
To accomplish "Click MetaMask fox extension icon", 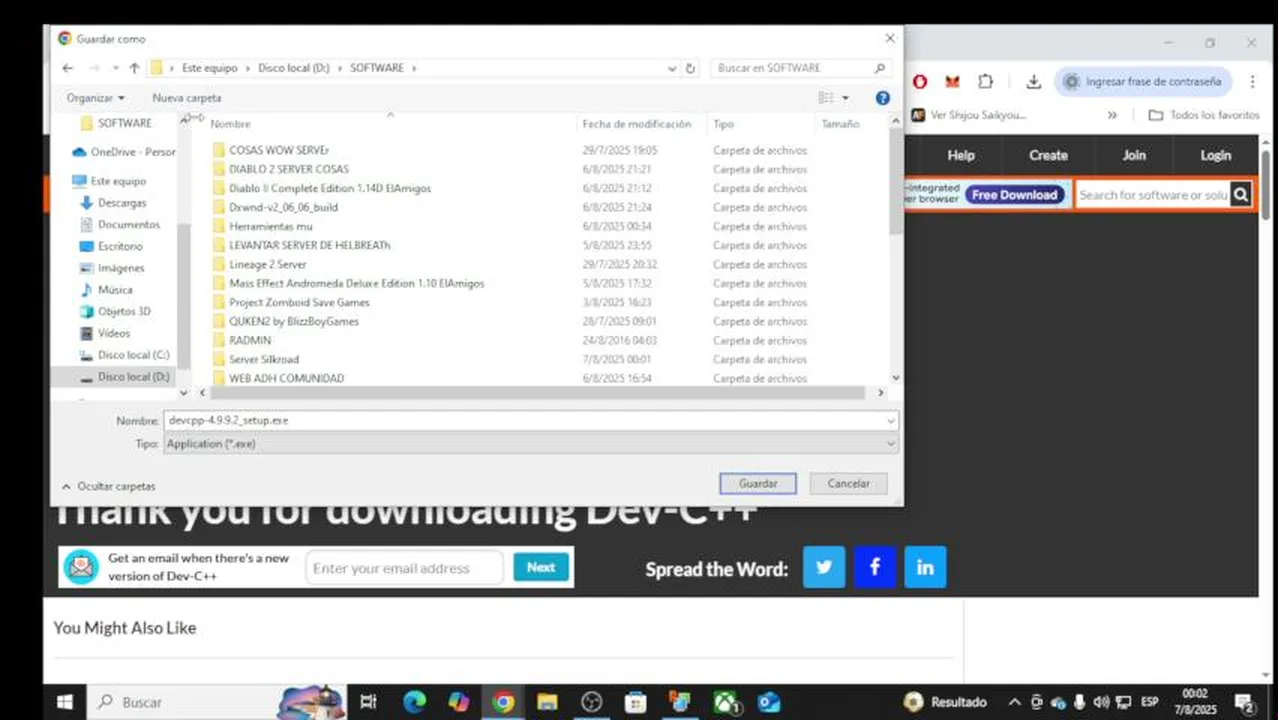I will tap(953, 82).
